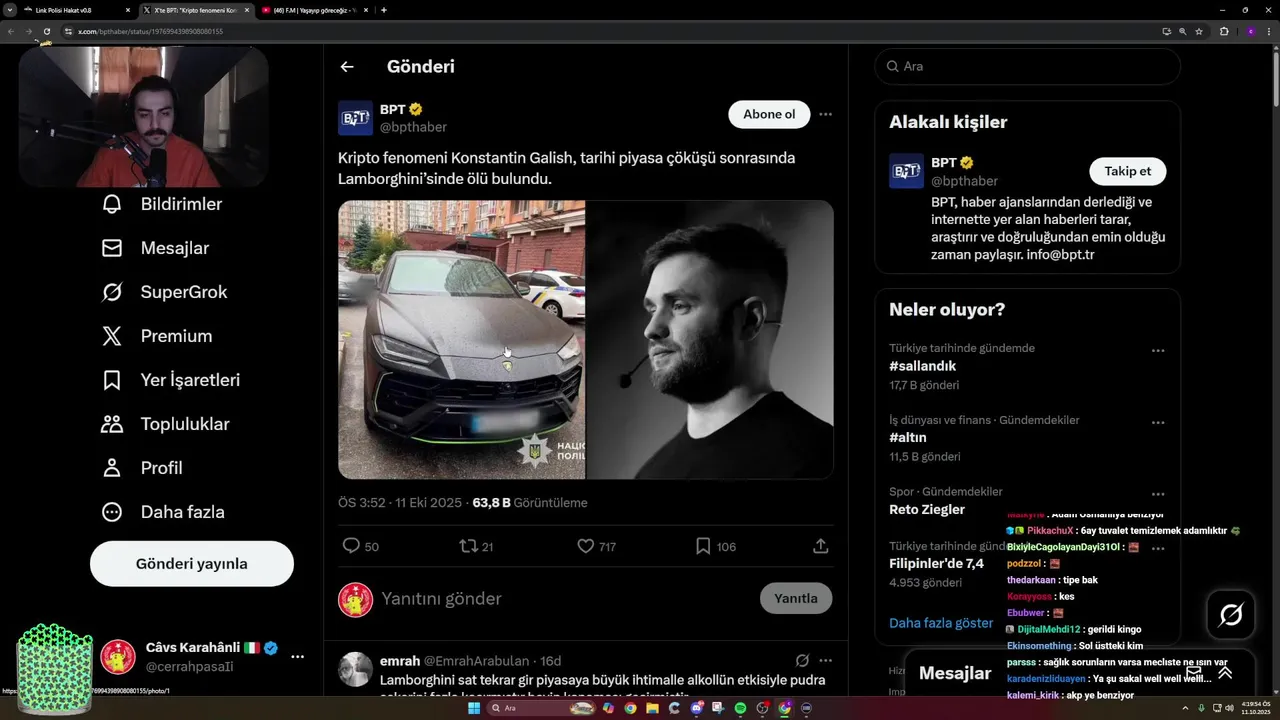Click Daha fazla göster link
This screenshot has width=1280, height=720.
coord(941,623)
